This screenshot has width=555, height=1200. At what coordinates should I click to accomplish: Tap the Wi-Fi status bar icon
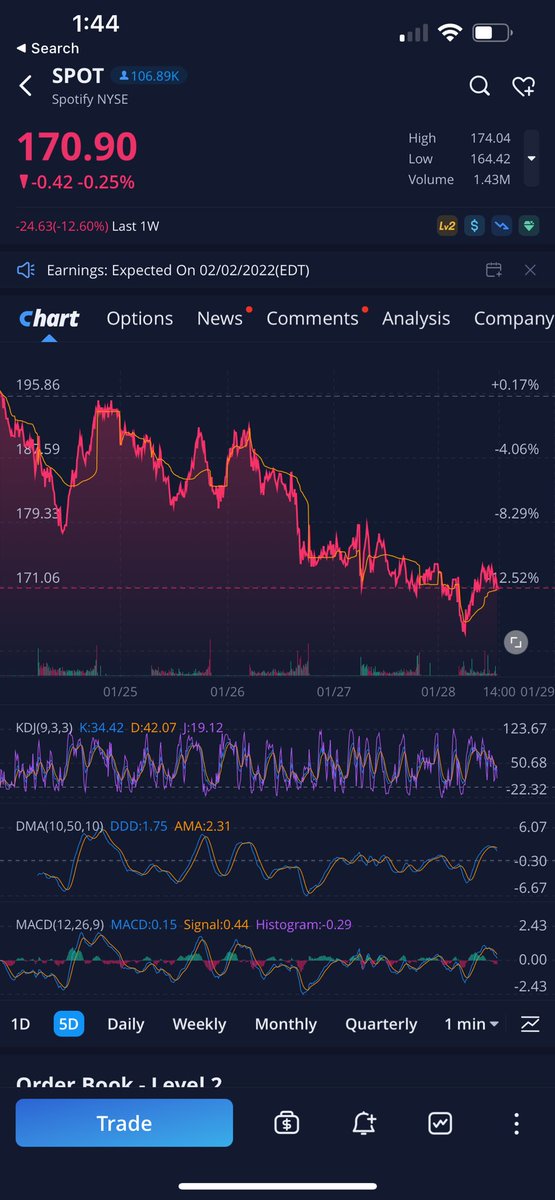pos(449,33)
